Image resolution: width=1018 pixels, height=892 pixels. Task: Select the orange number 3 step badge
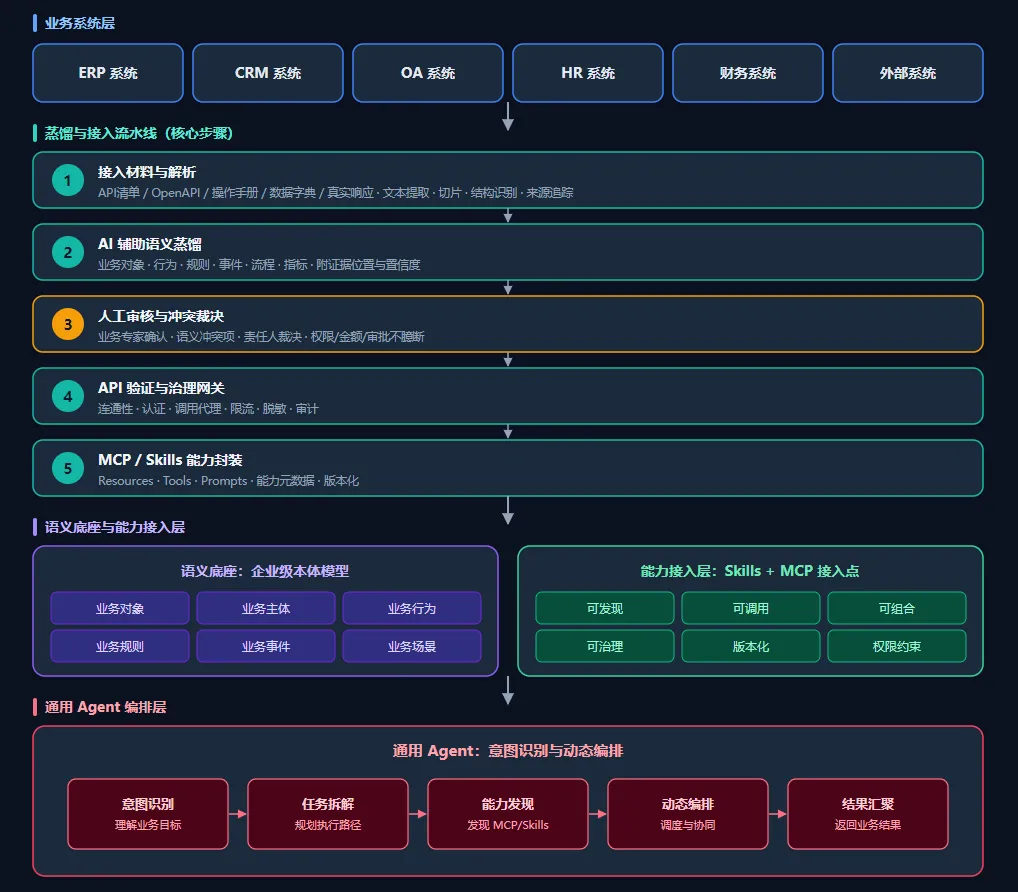pos(68,325)
